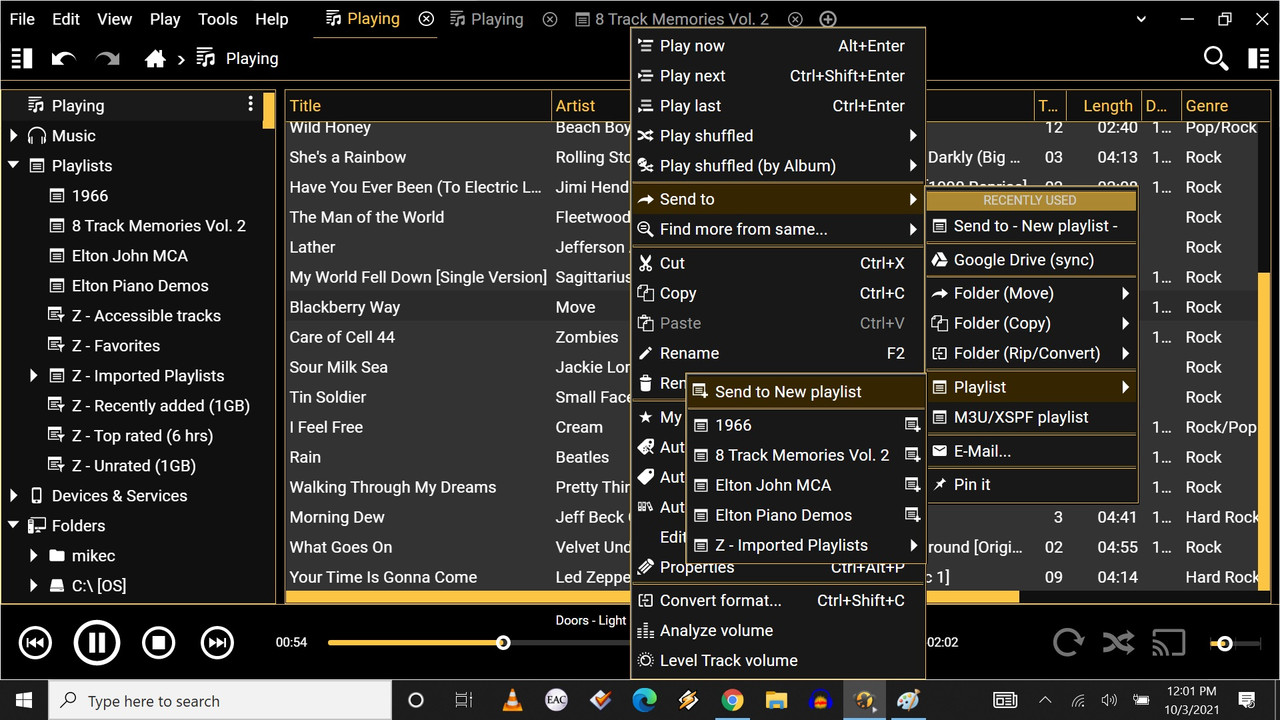This screenshot has width=1280, height=720.
Task: Open the search magnifier icon
Action: pos(1215,59)
